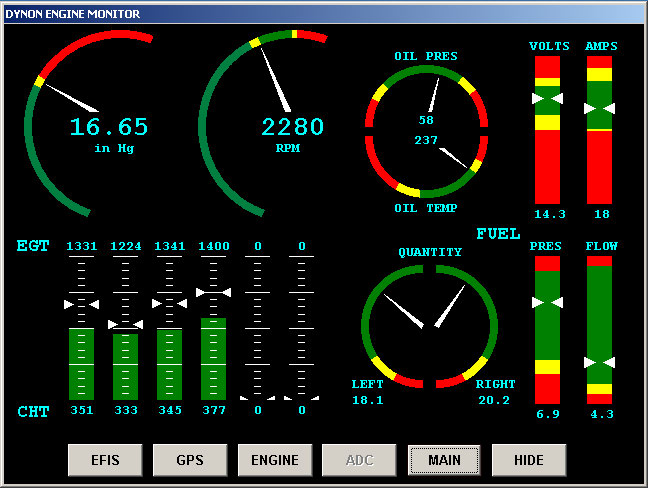Click the CHT row label
This screenshot has height=488, width=648.
pyautogui.click(x=33, y=412)
